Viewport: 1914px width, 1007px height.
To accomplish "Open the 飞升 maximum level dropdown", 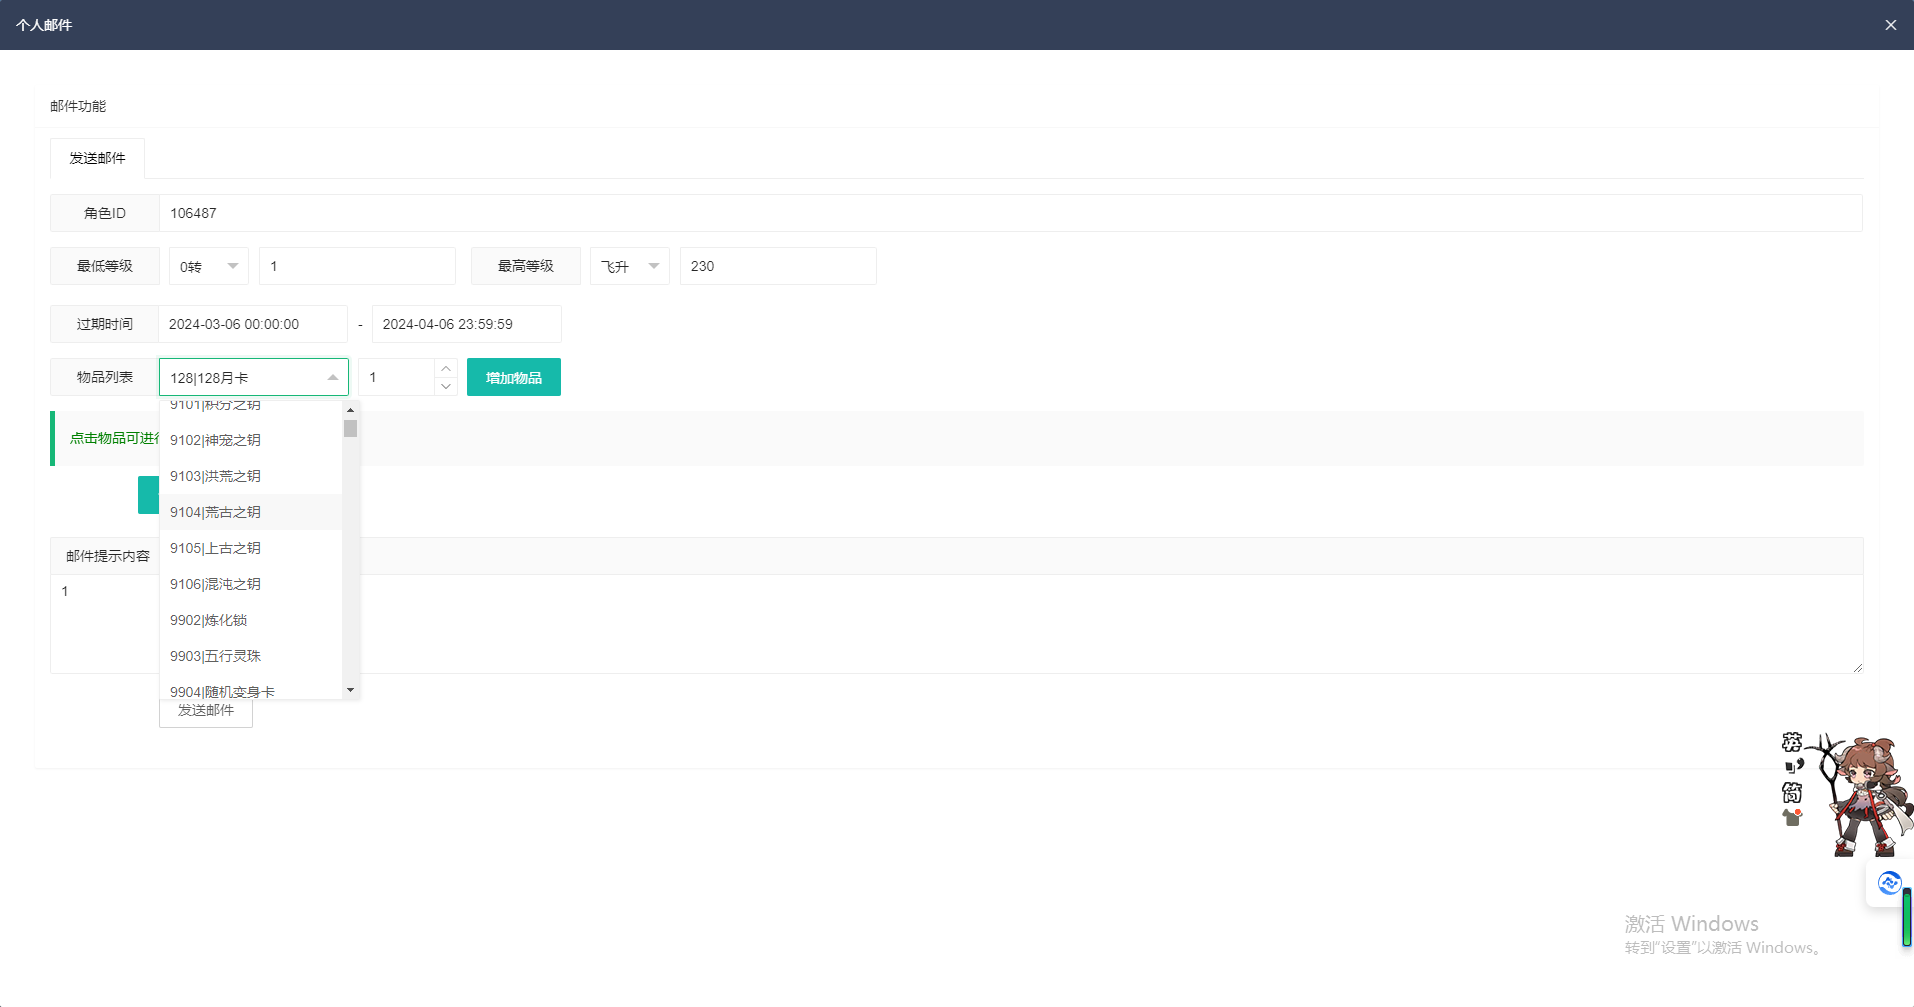I will (x=630, y=266).
